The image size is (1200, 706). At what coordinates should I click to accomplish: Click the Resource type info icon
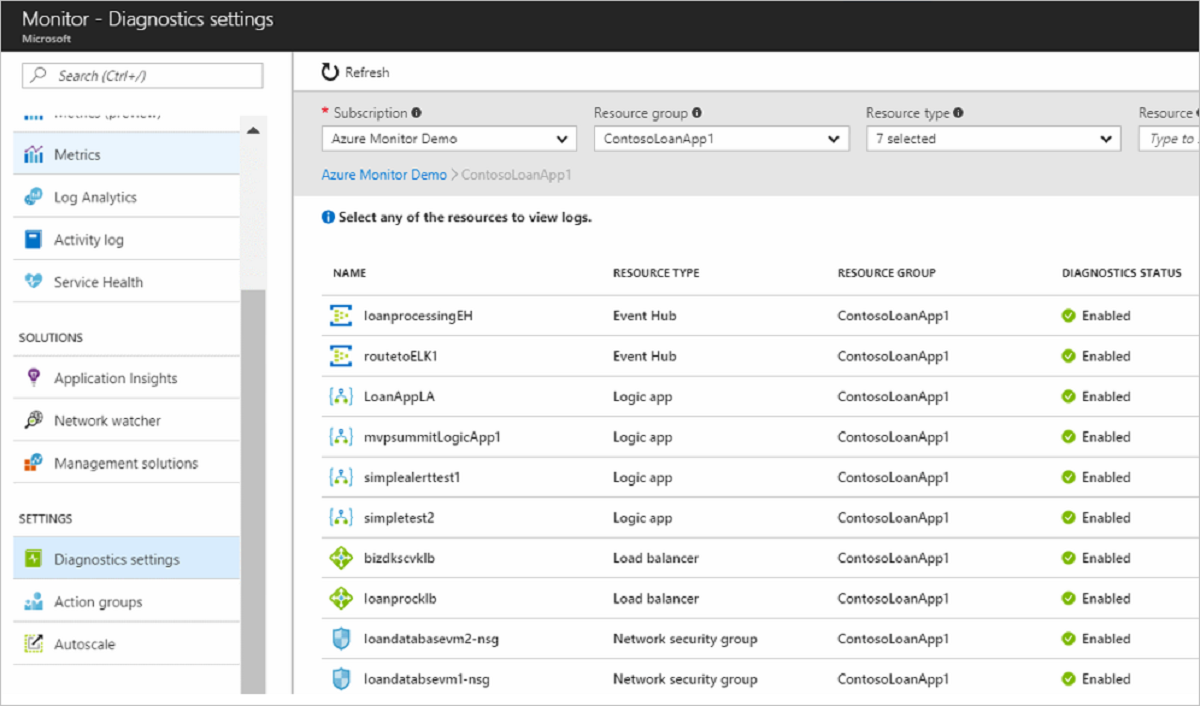click(x=959, y=113)
